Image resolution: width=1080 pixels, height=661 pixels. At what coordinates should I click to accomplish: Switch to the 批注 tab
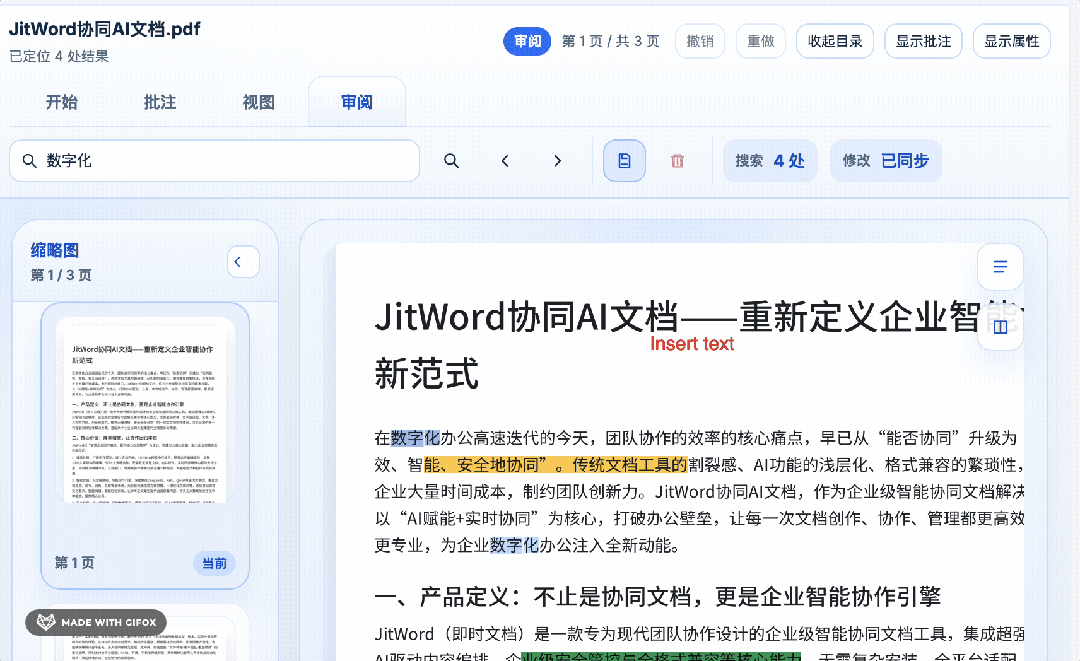point(160,102)
